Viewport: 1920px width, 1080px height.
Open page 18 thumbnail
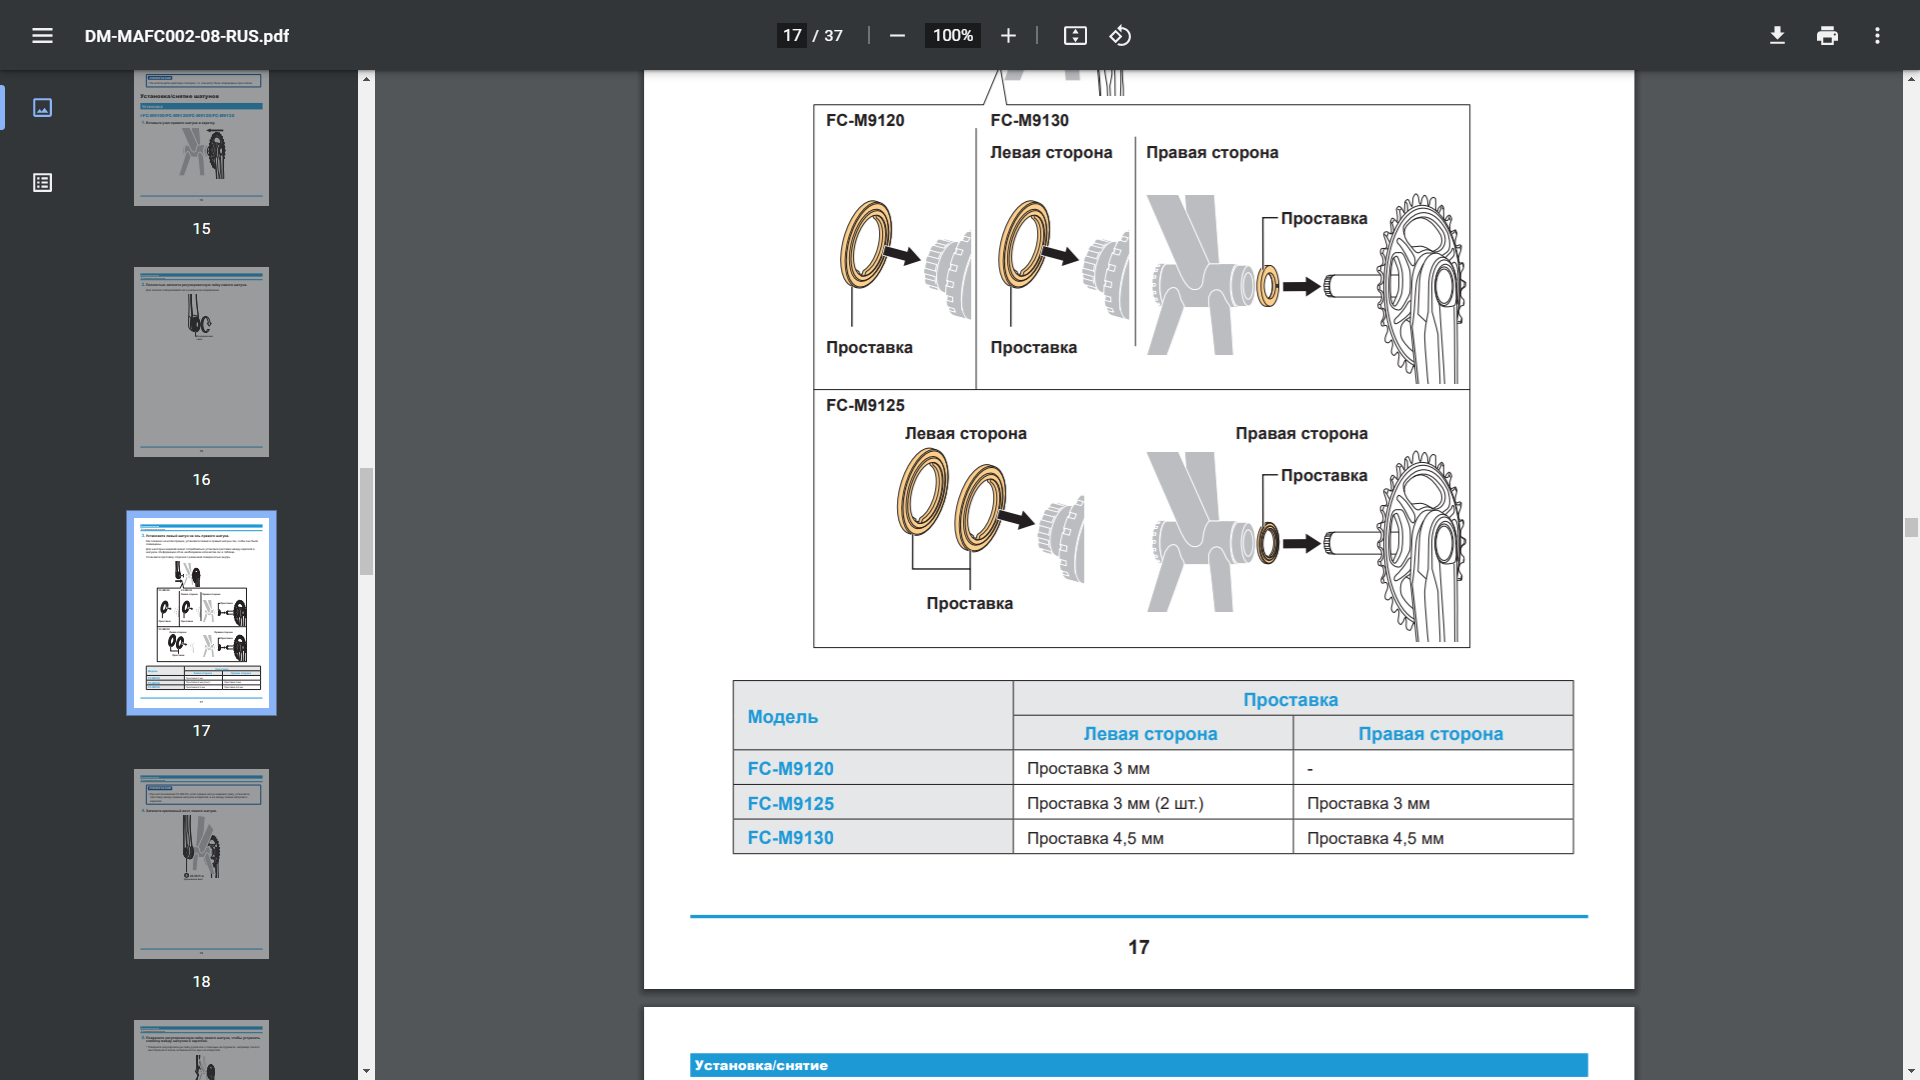click(201, 864)
